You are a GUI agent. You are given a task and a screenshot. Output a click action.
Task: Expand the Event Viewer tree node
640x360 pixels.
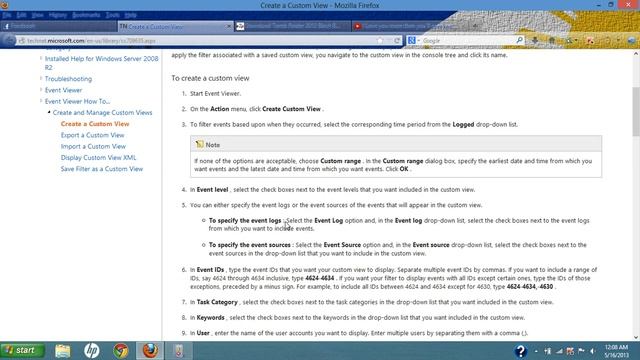[41, 90]
